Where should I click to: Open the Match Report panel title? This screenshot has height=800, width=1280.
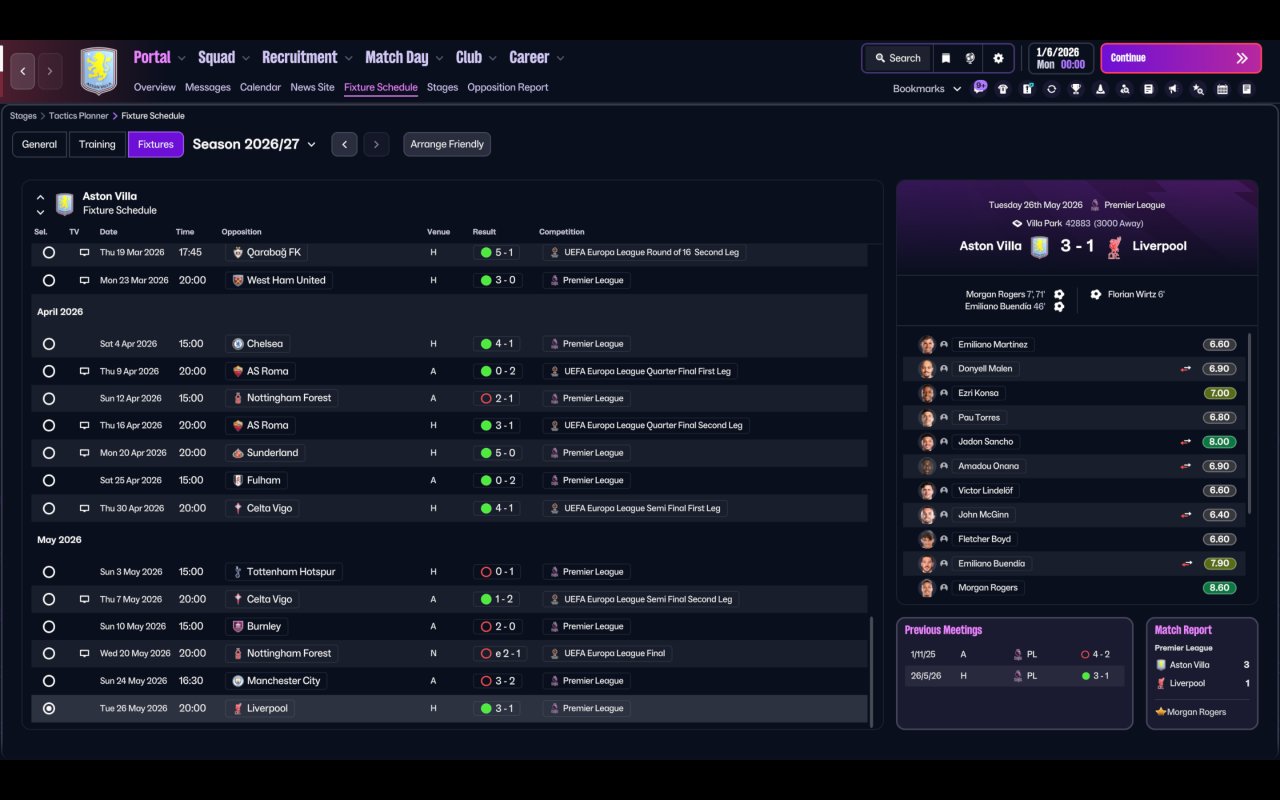(1183, 630)
